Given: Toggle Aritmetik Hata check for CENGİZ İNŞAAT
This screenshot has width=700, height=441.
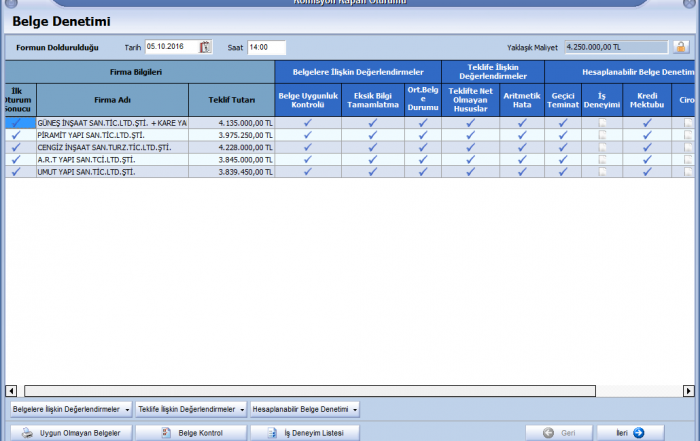Looking at the screenshot, I should coord(522,147).
